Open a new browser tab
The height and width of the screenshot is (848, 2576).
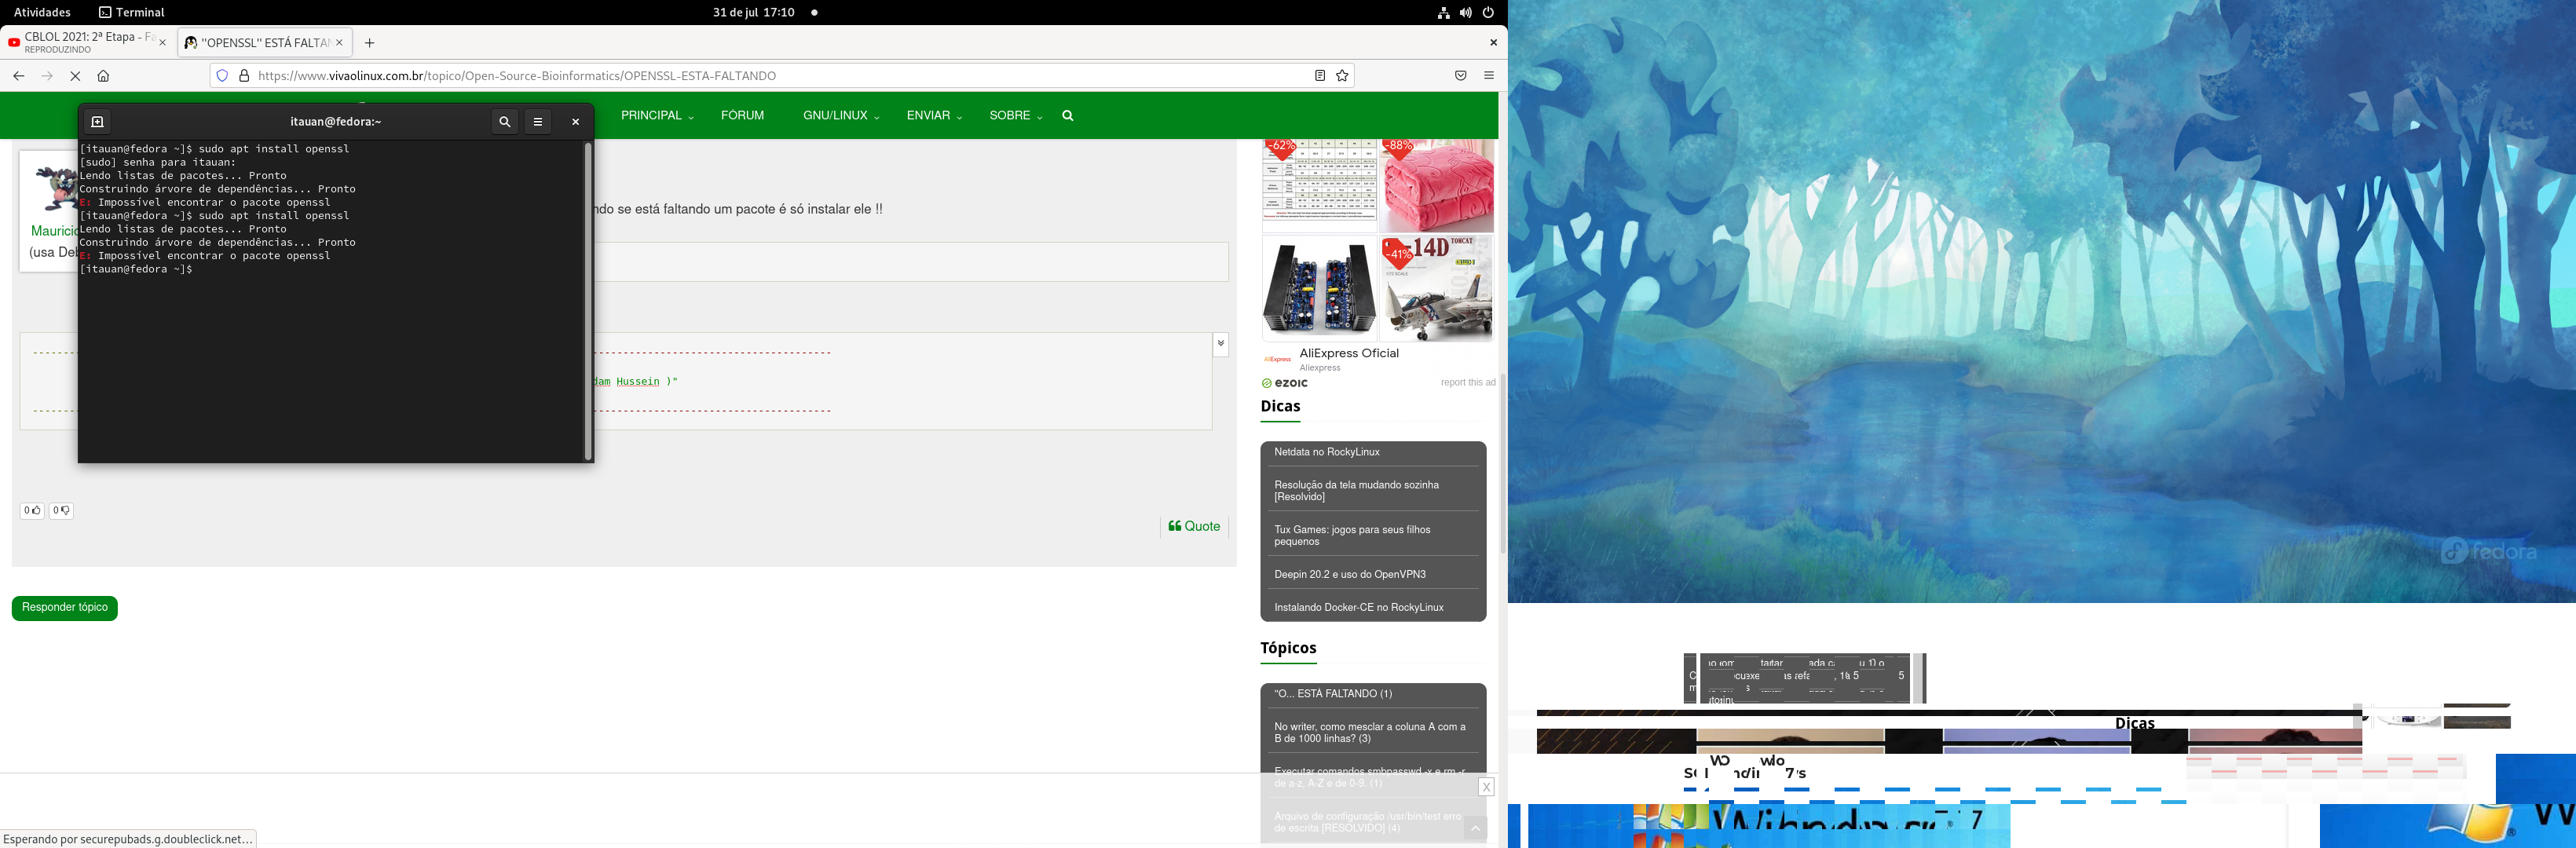coord(370,43)
